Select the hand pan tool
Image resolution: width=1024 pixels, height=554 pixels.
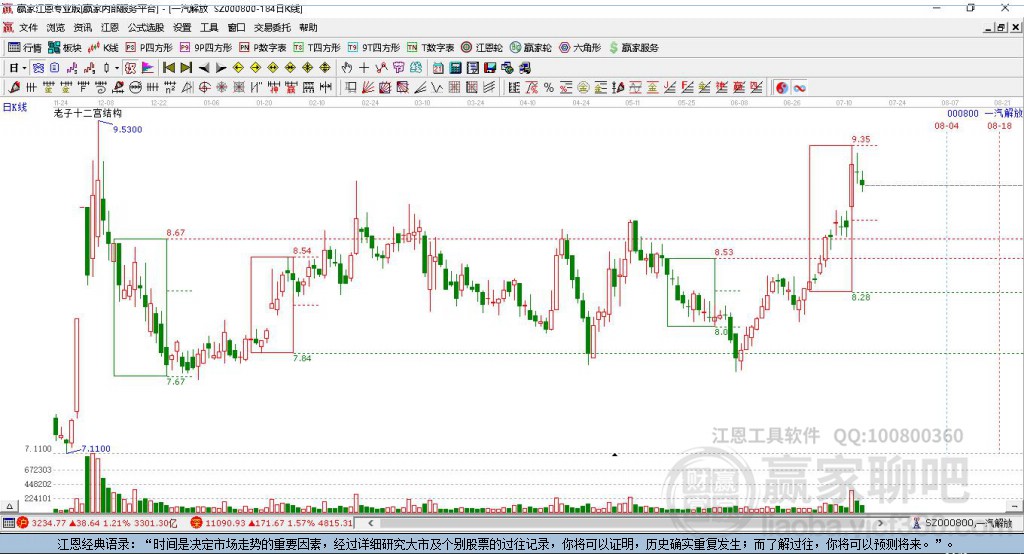pos(347,67)
